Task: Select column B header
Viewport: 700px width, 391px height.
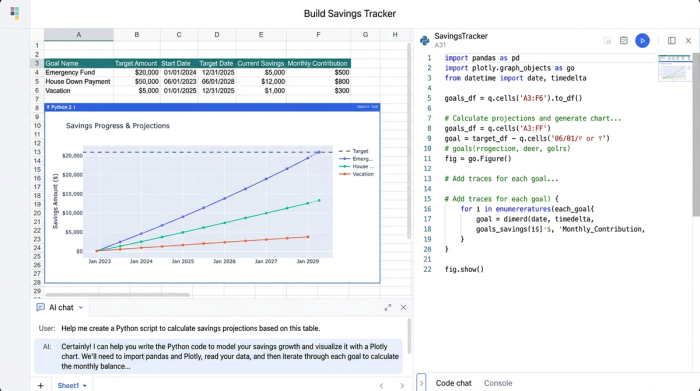Action: (x=137, y=34)
